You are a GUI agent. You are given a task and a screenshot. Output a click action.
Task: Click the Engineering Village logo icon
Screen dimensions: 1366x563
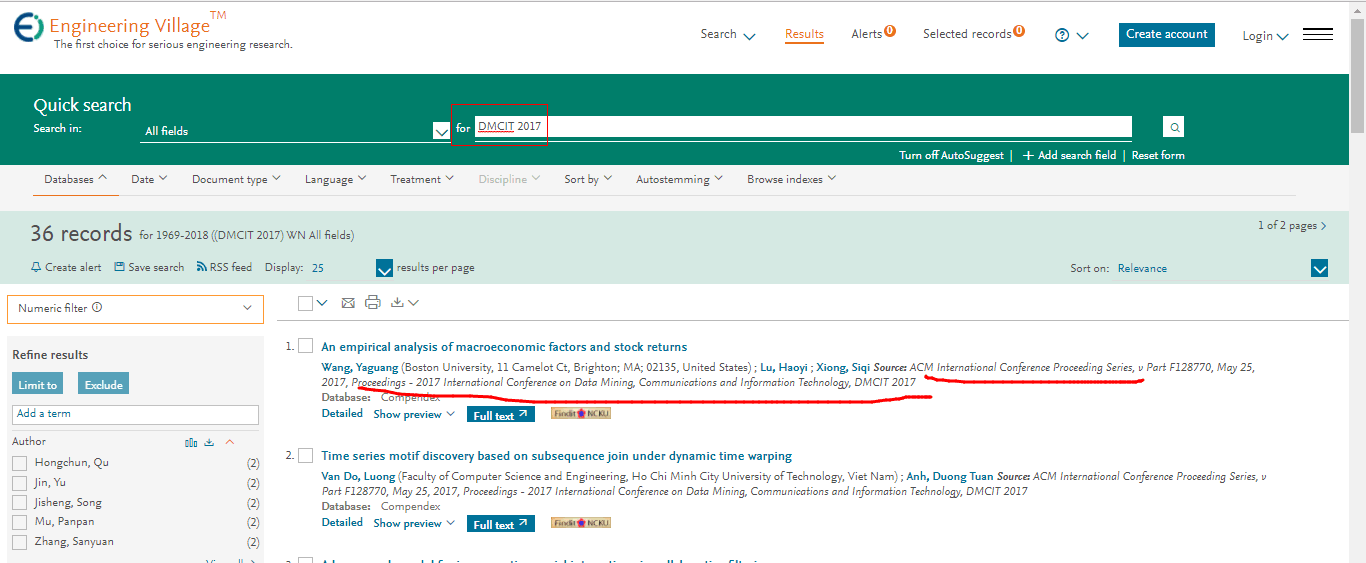coord(28,27)
